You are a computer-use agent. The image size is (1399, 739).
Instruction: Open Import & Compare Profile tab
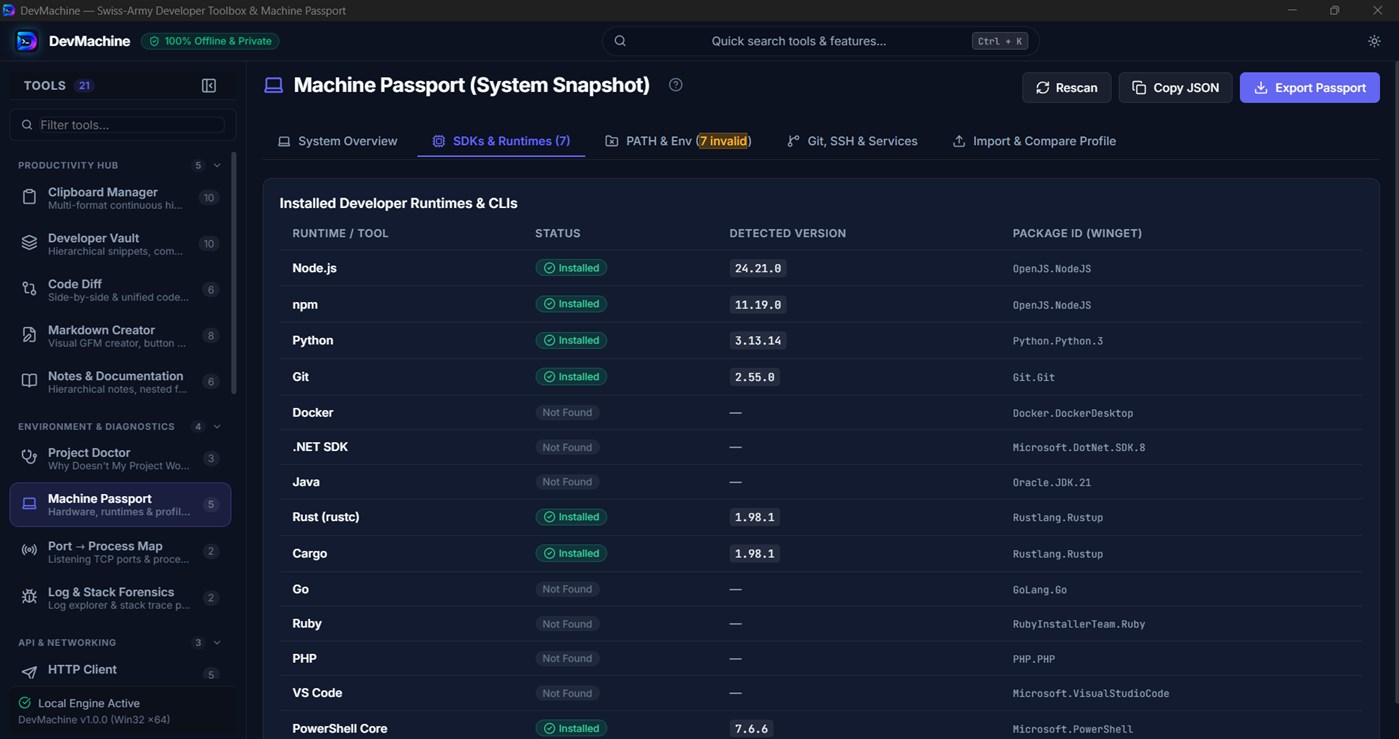click(x=1034, y=141)
